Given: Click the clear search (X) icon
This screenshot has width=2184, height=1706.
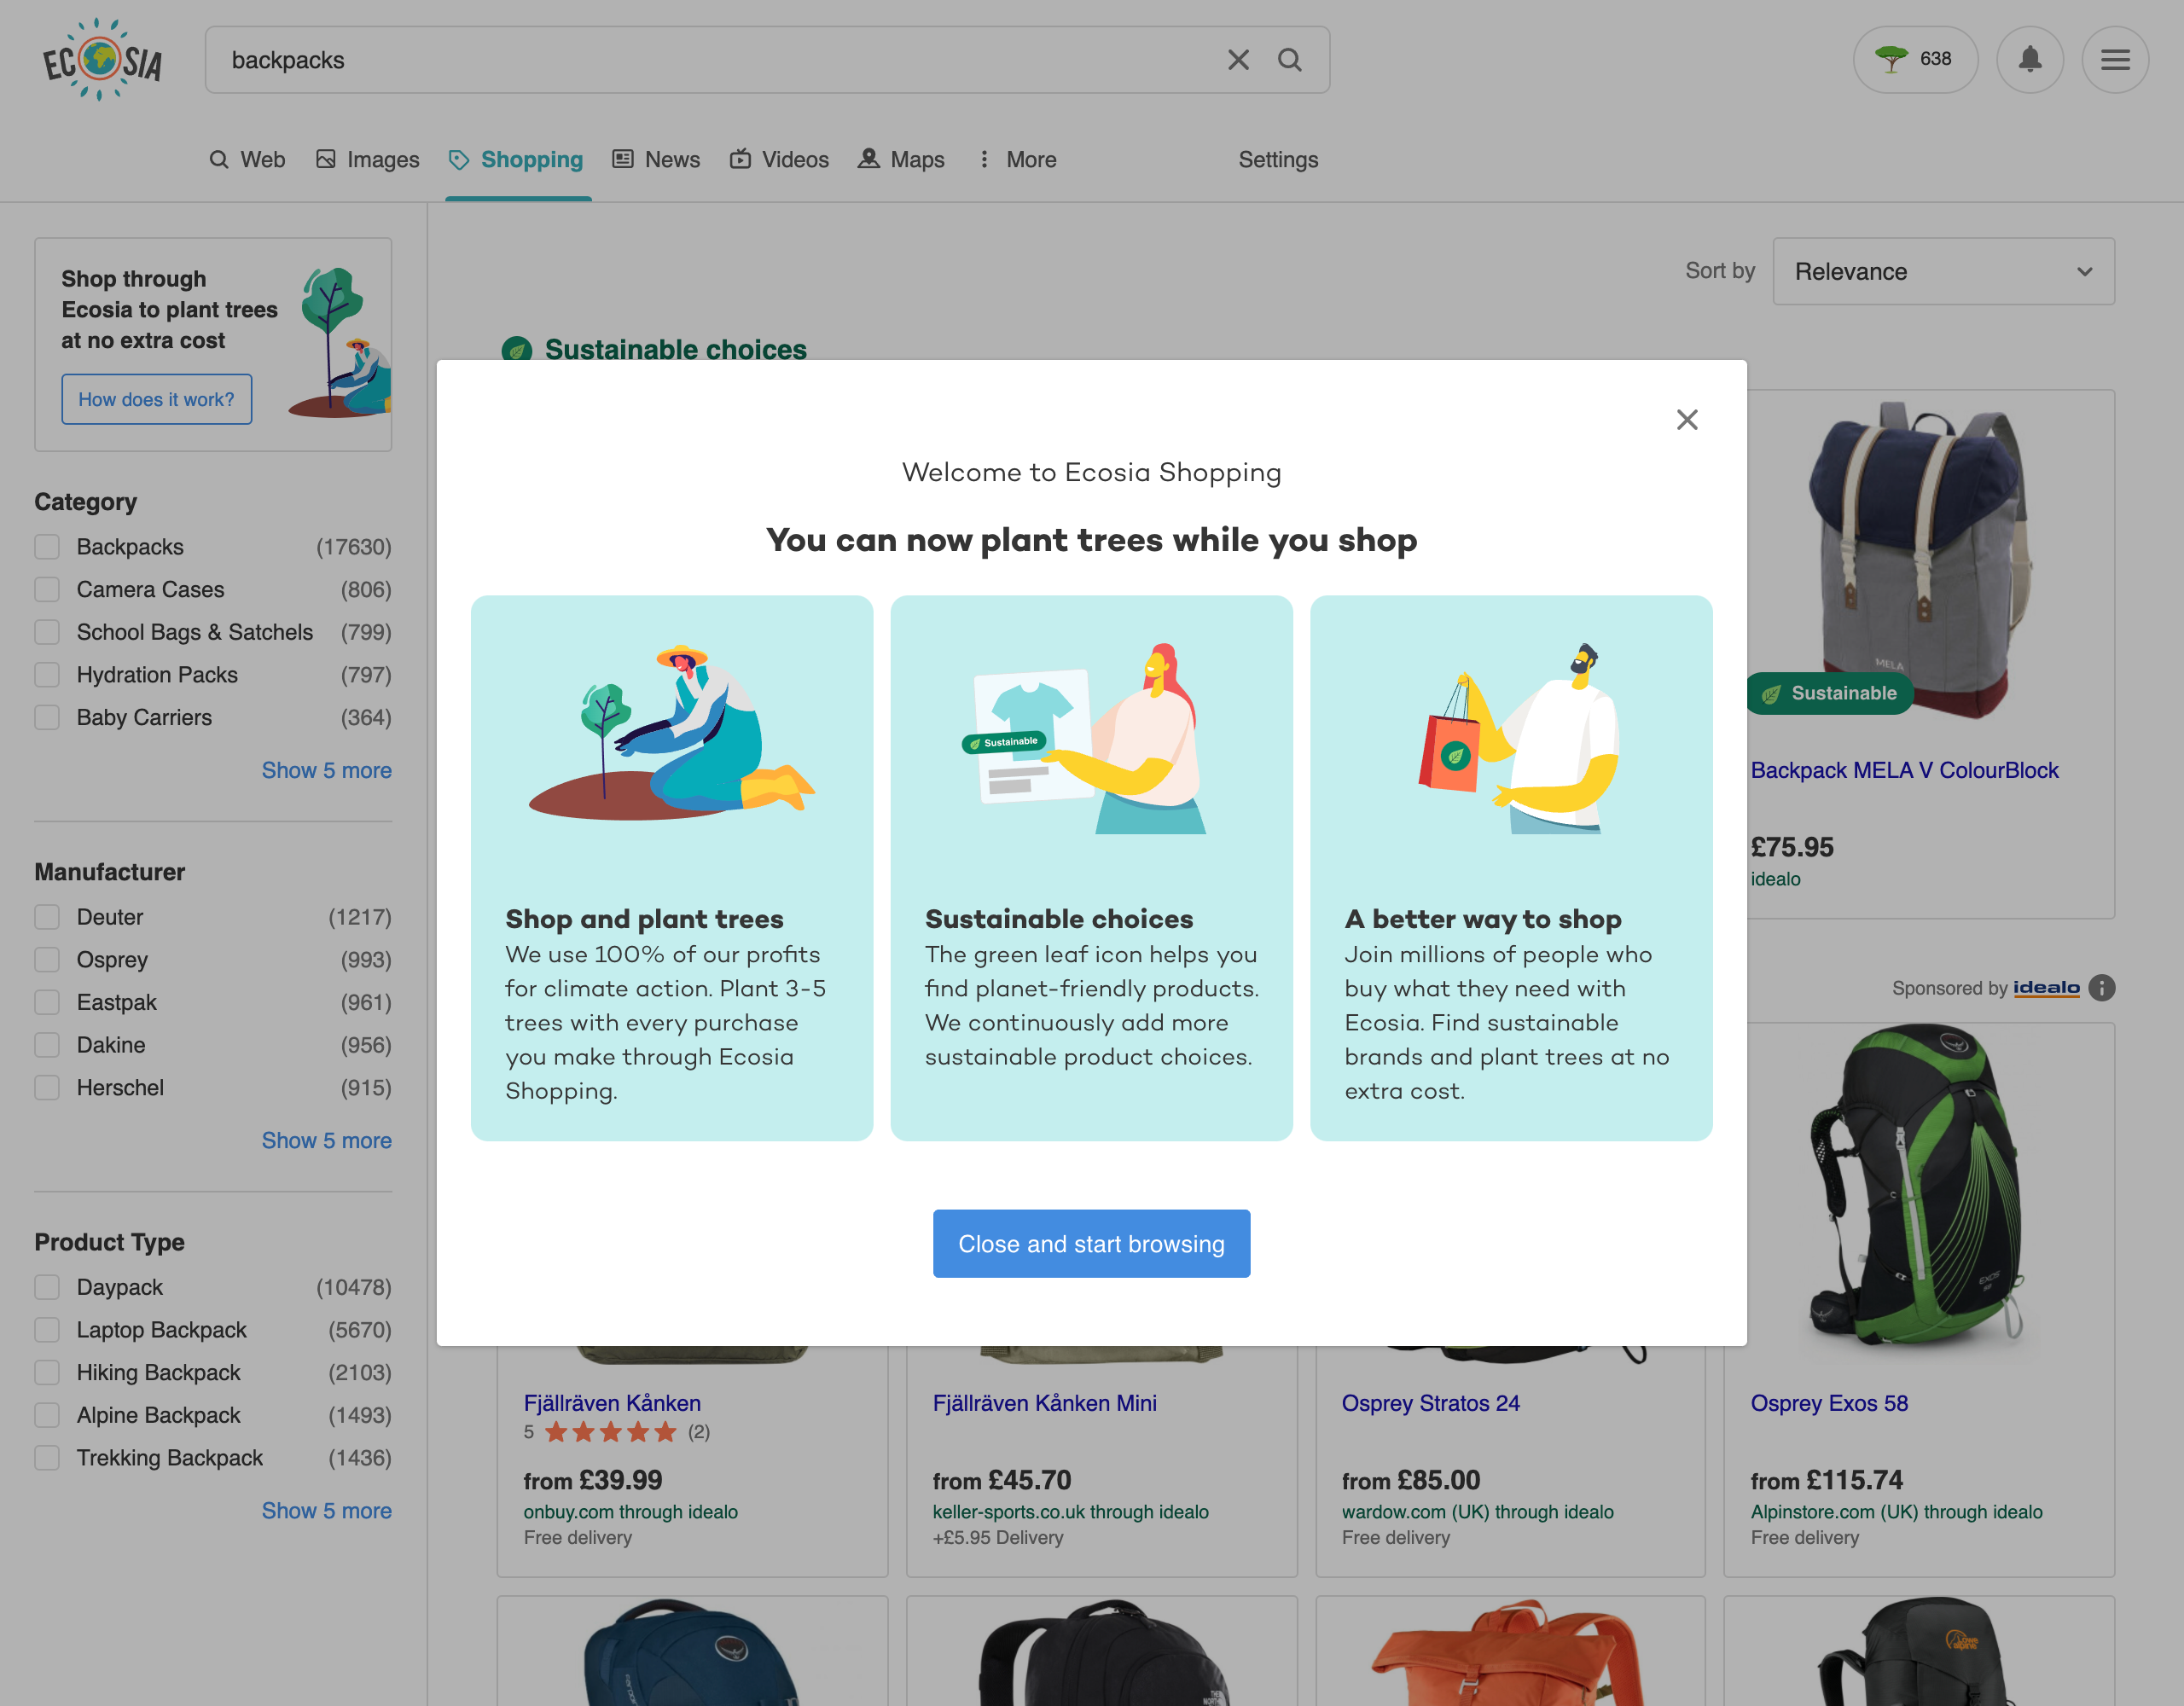Looking at the screenshot, I should pos(1239,59).
